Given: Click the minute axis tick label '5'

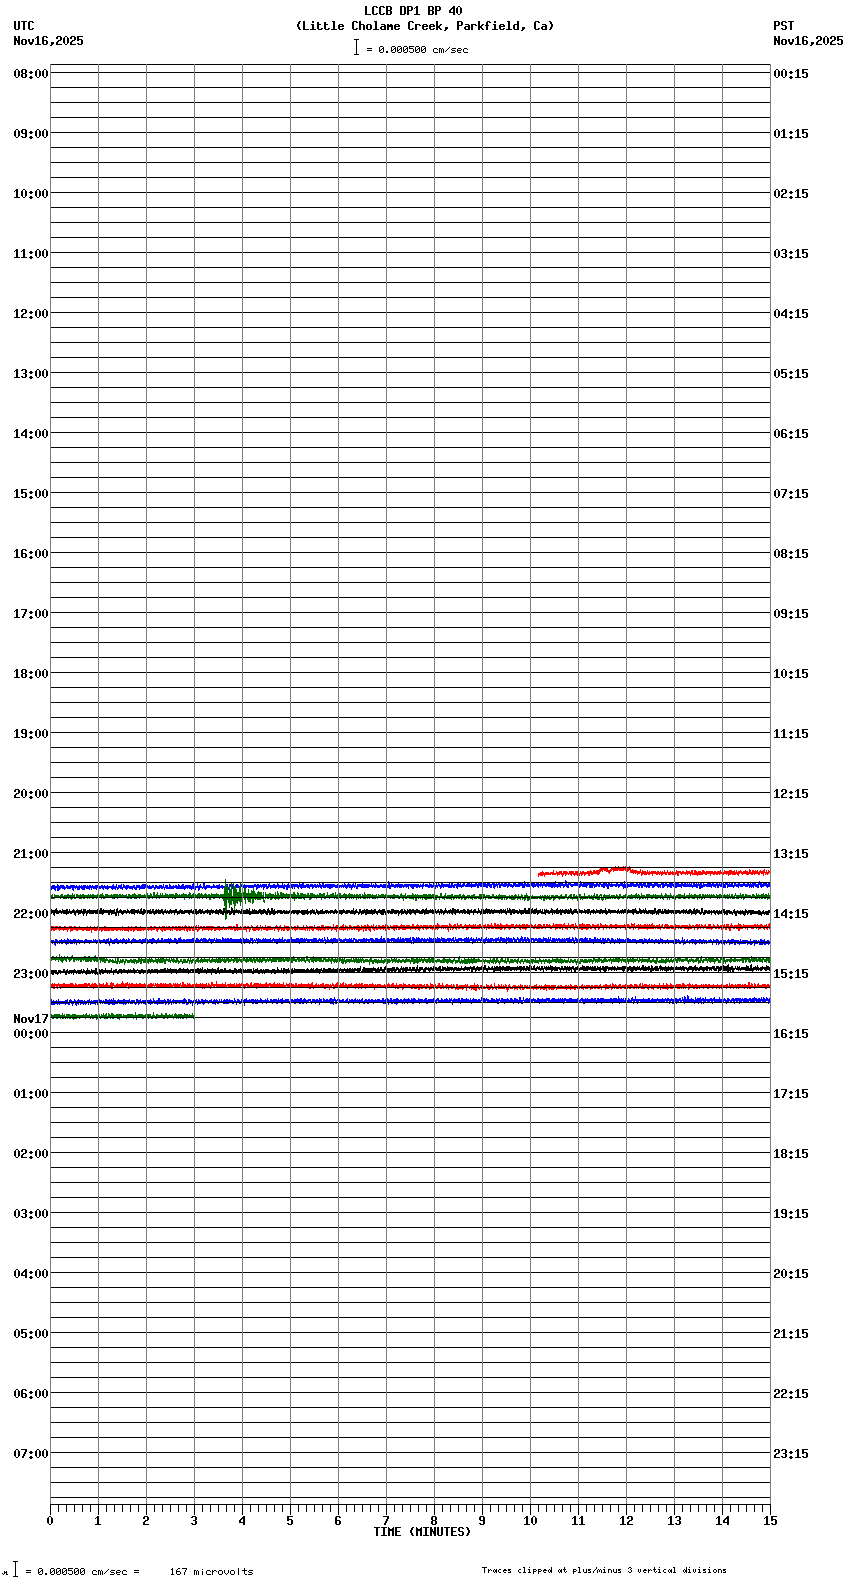Looking at the screenshot, I should pos(290,1521).
